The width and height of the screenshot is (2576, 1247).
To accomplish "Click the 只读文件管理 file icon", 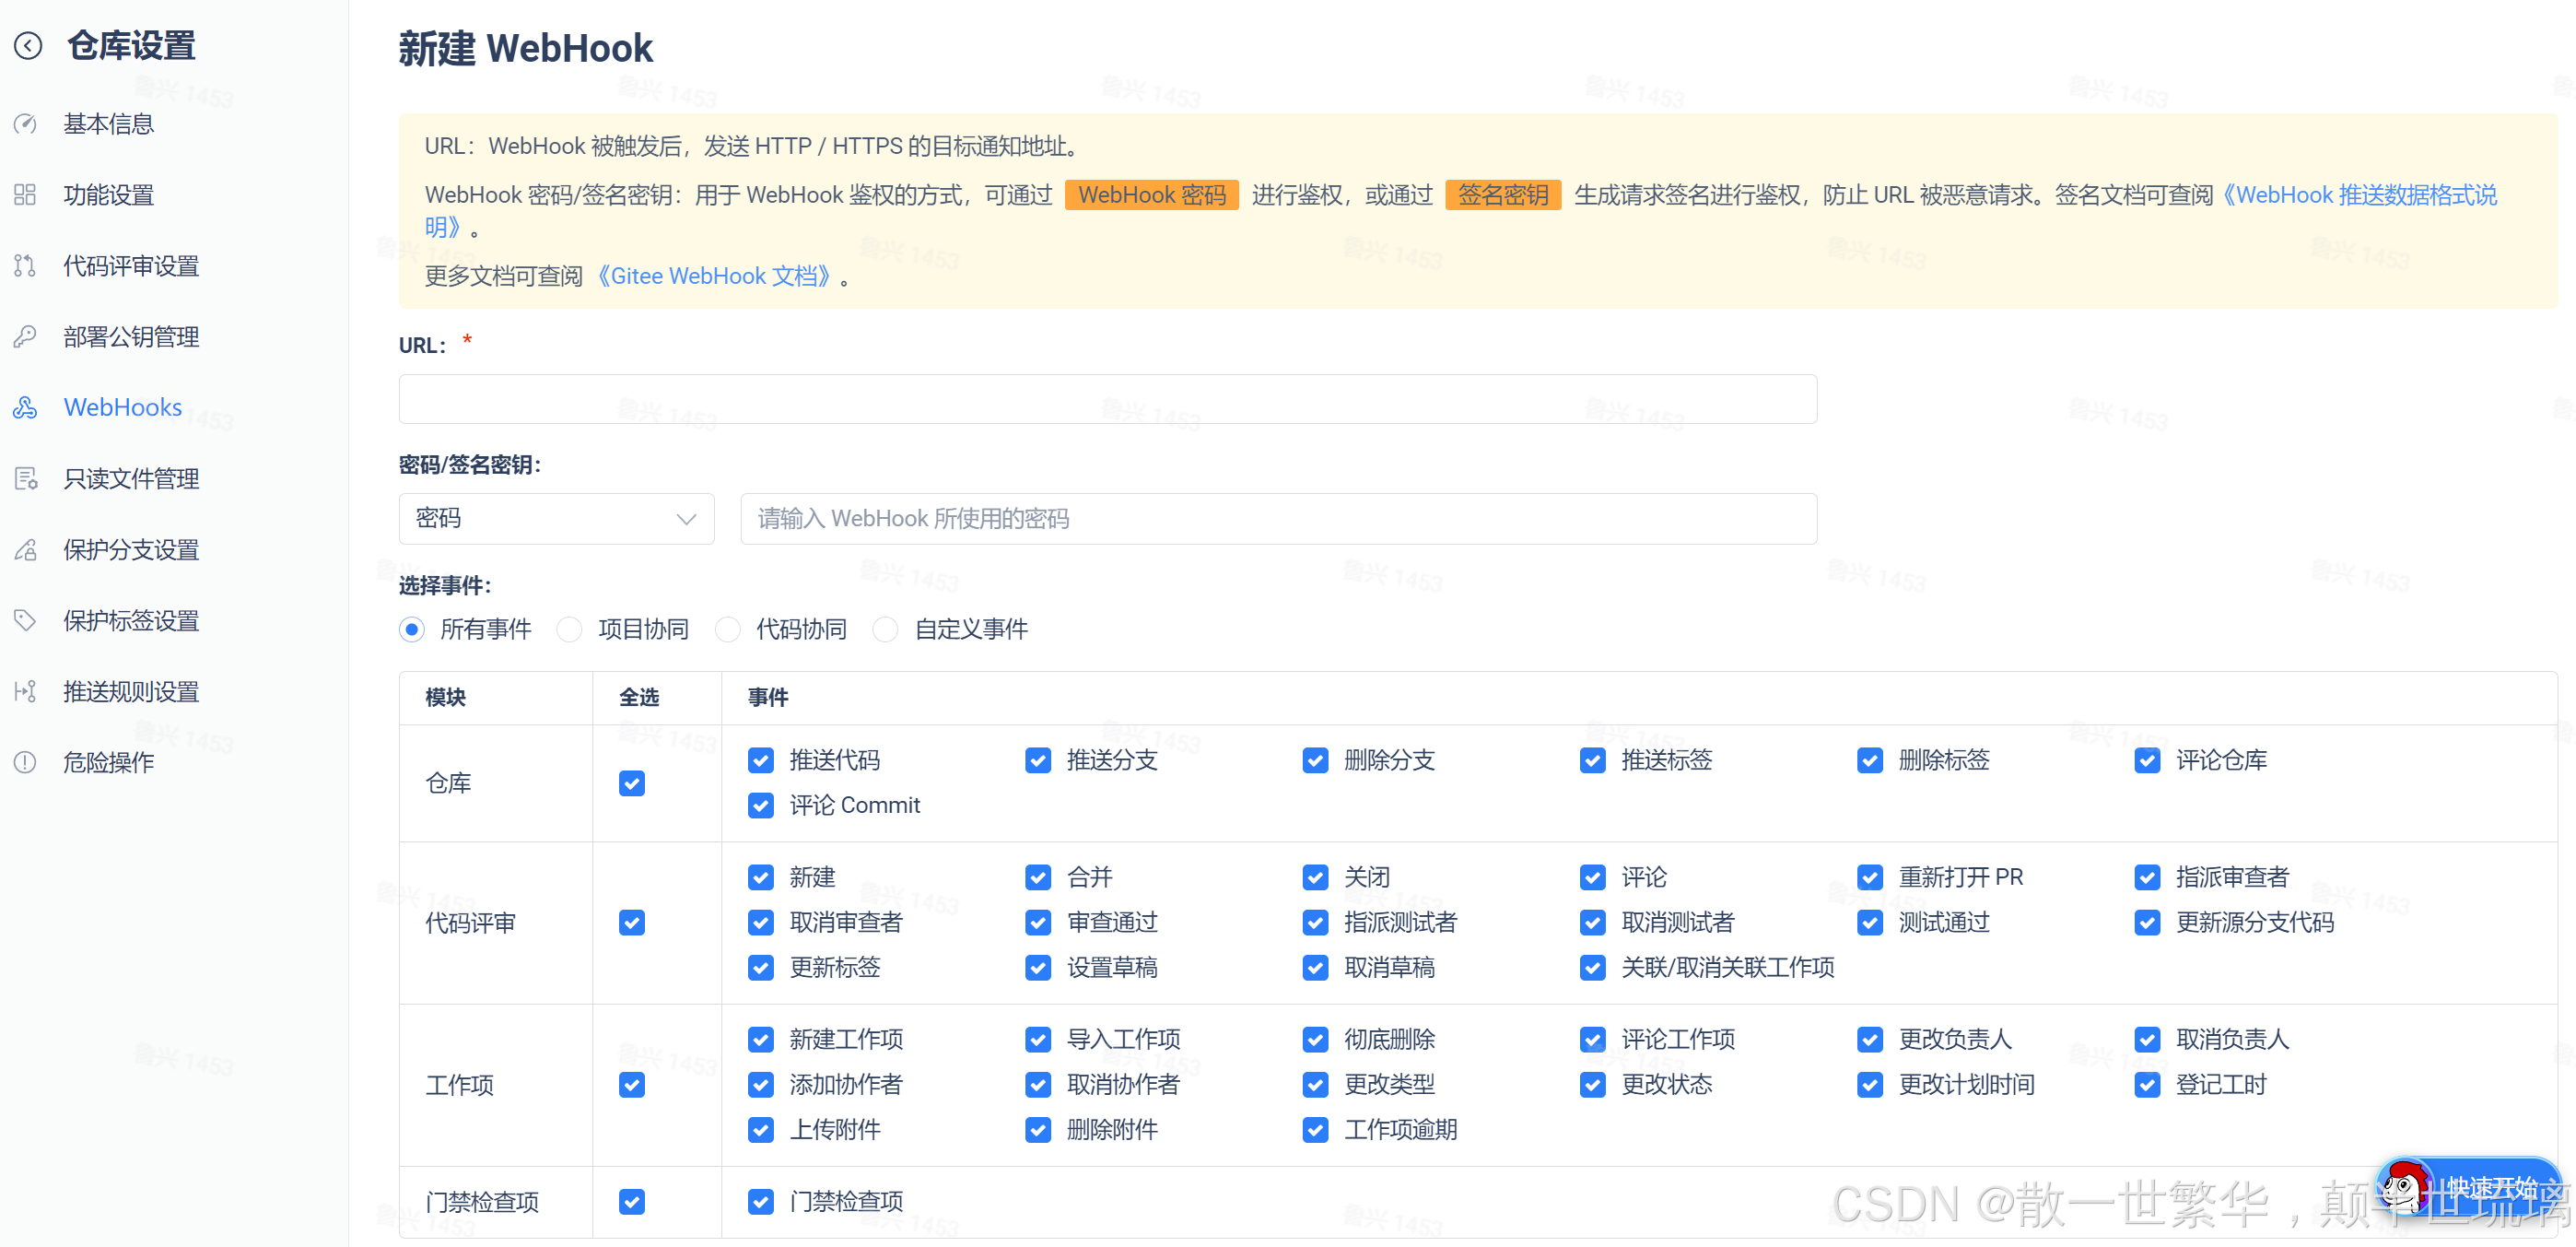I will (x=25, y=479).
